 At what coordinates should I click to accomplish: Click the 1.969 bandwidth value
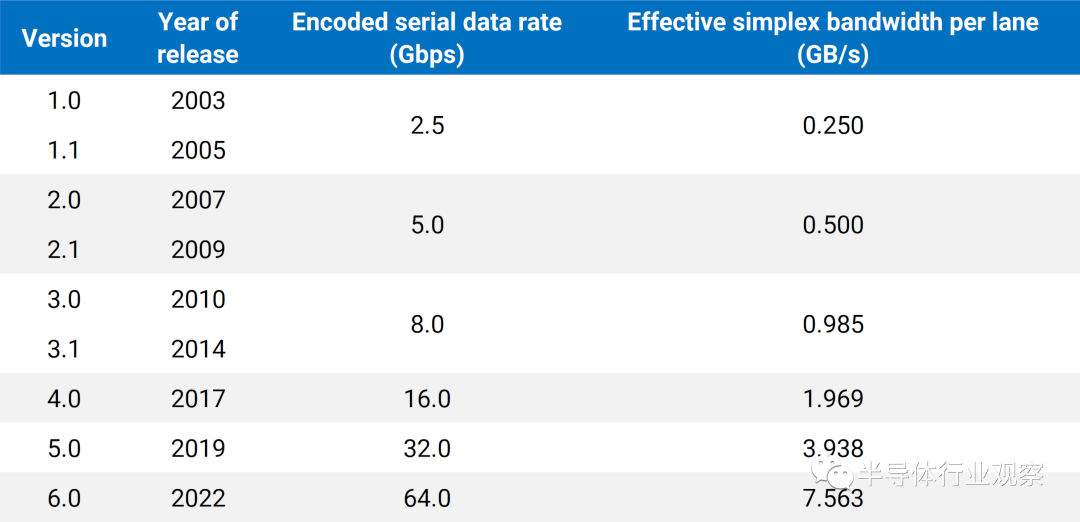tap(833, 399)
